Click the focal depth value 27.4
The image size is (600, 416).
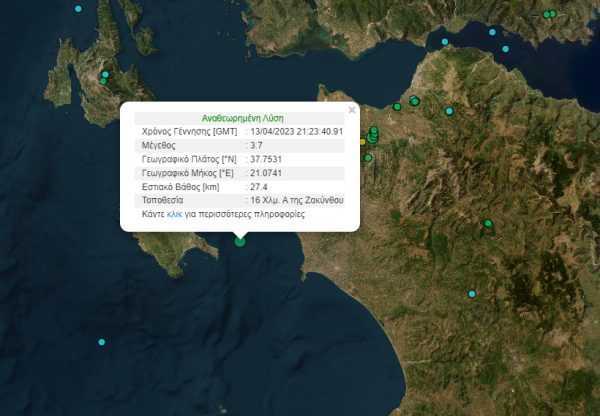click(258, 187)
